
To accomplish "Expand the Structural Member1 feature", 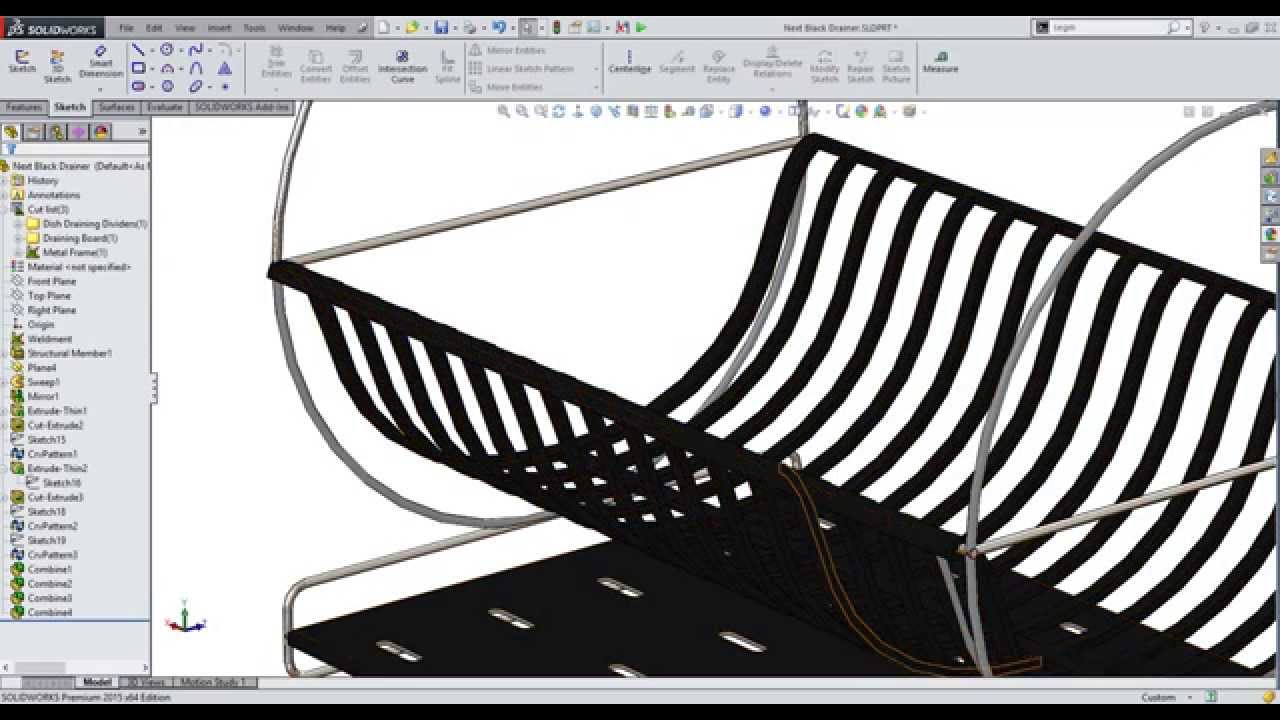I will pos(5,353).
